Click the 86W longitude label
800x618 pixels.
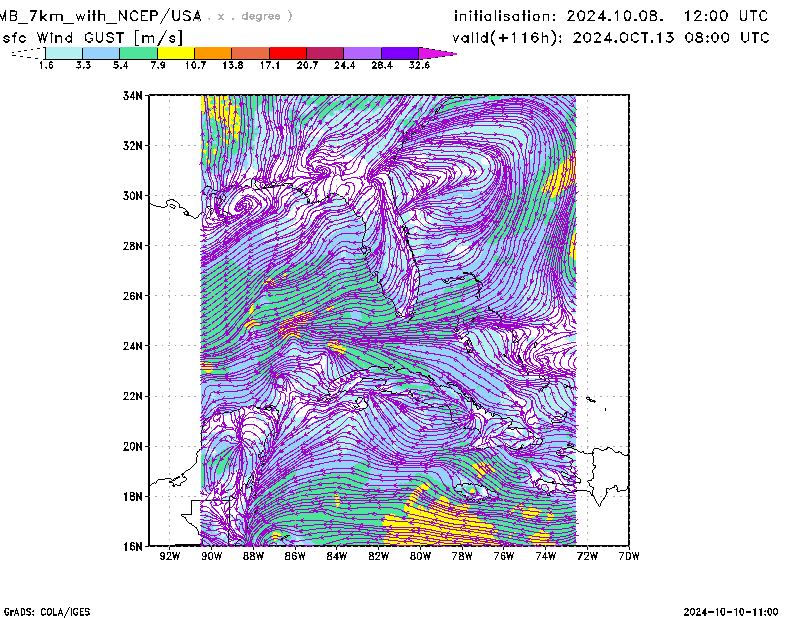pos(295,556)
